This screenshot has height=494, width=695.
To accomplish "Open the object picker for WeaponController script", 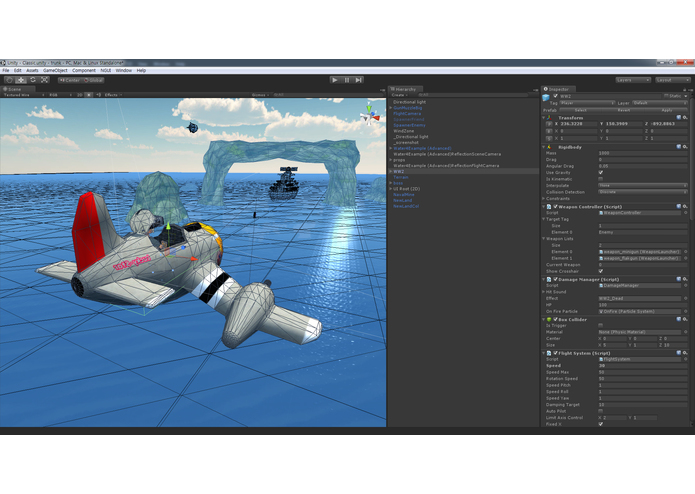I will tap(686, 213).
